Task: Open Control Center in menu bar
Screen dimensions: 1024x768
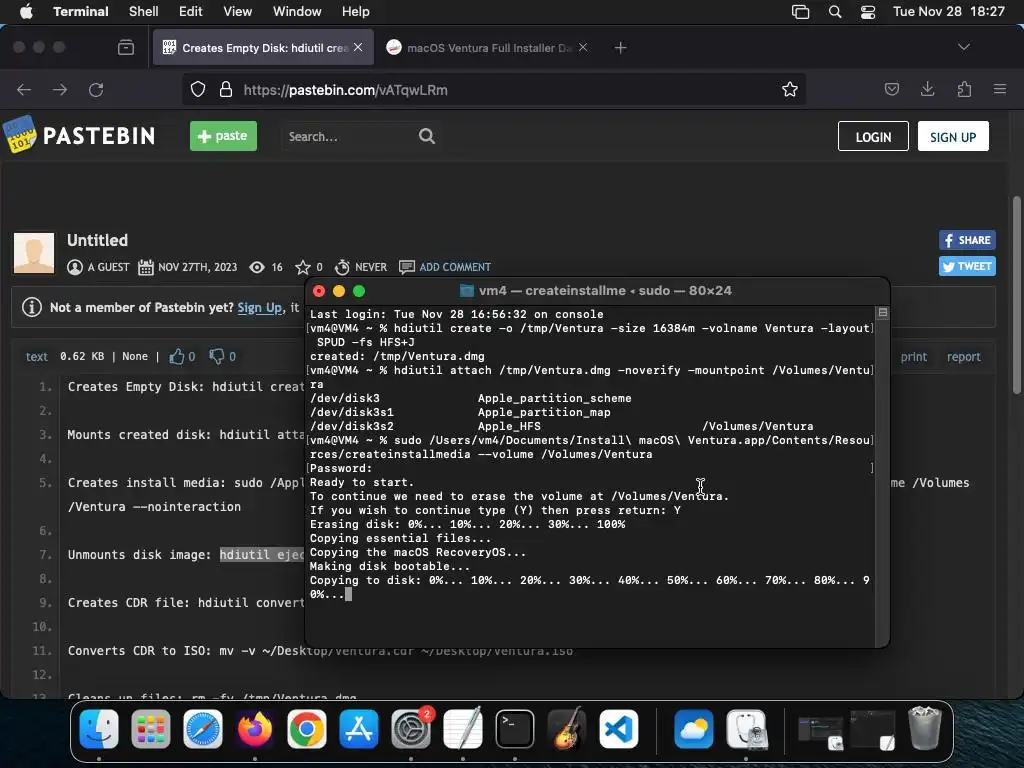Action: point(868,12)
